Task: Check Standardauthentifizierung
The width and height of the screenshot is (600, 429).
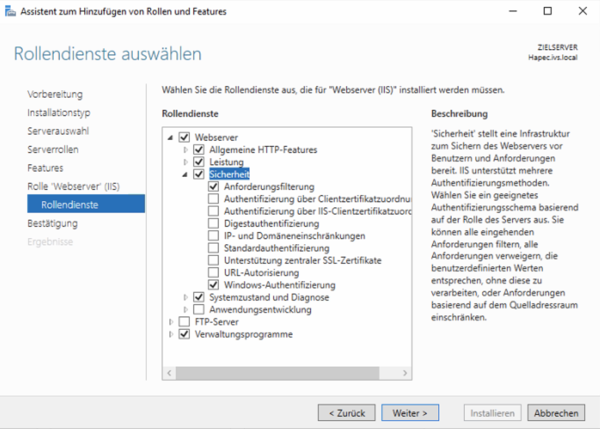Action: click(x=214, y=248)
